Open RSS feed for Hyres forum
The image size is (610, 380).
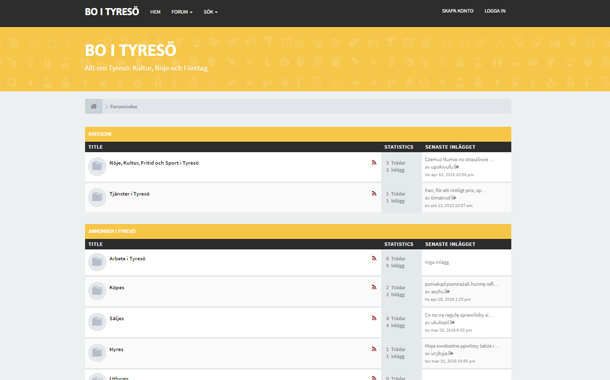click(x=374, y=349)
